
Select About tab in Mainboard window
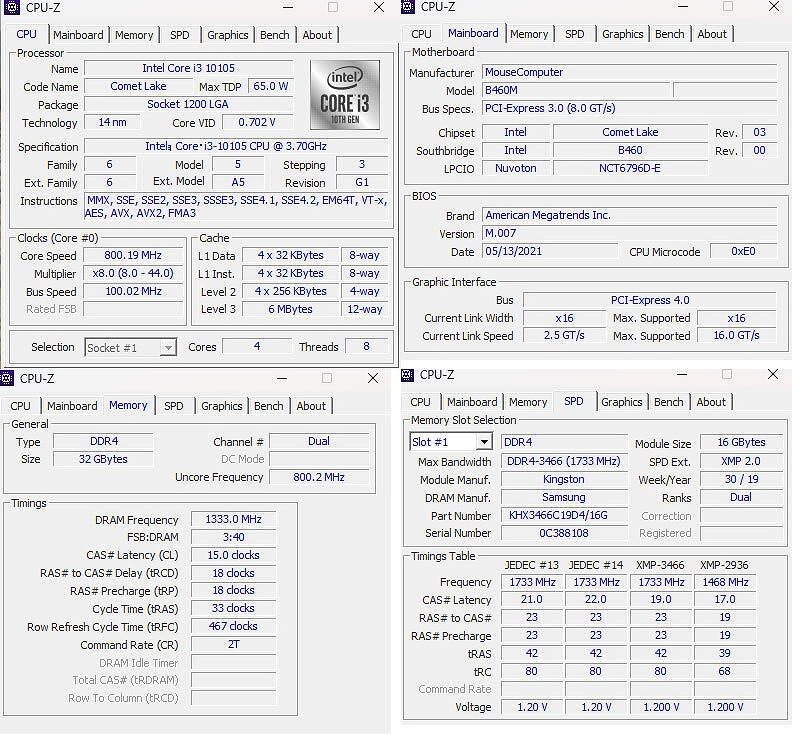coord(712,34)
